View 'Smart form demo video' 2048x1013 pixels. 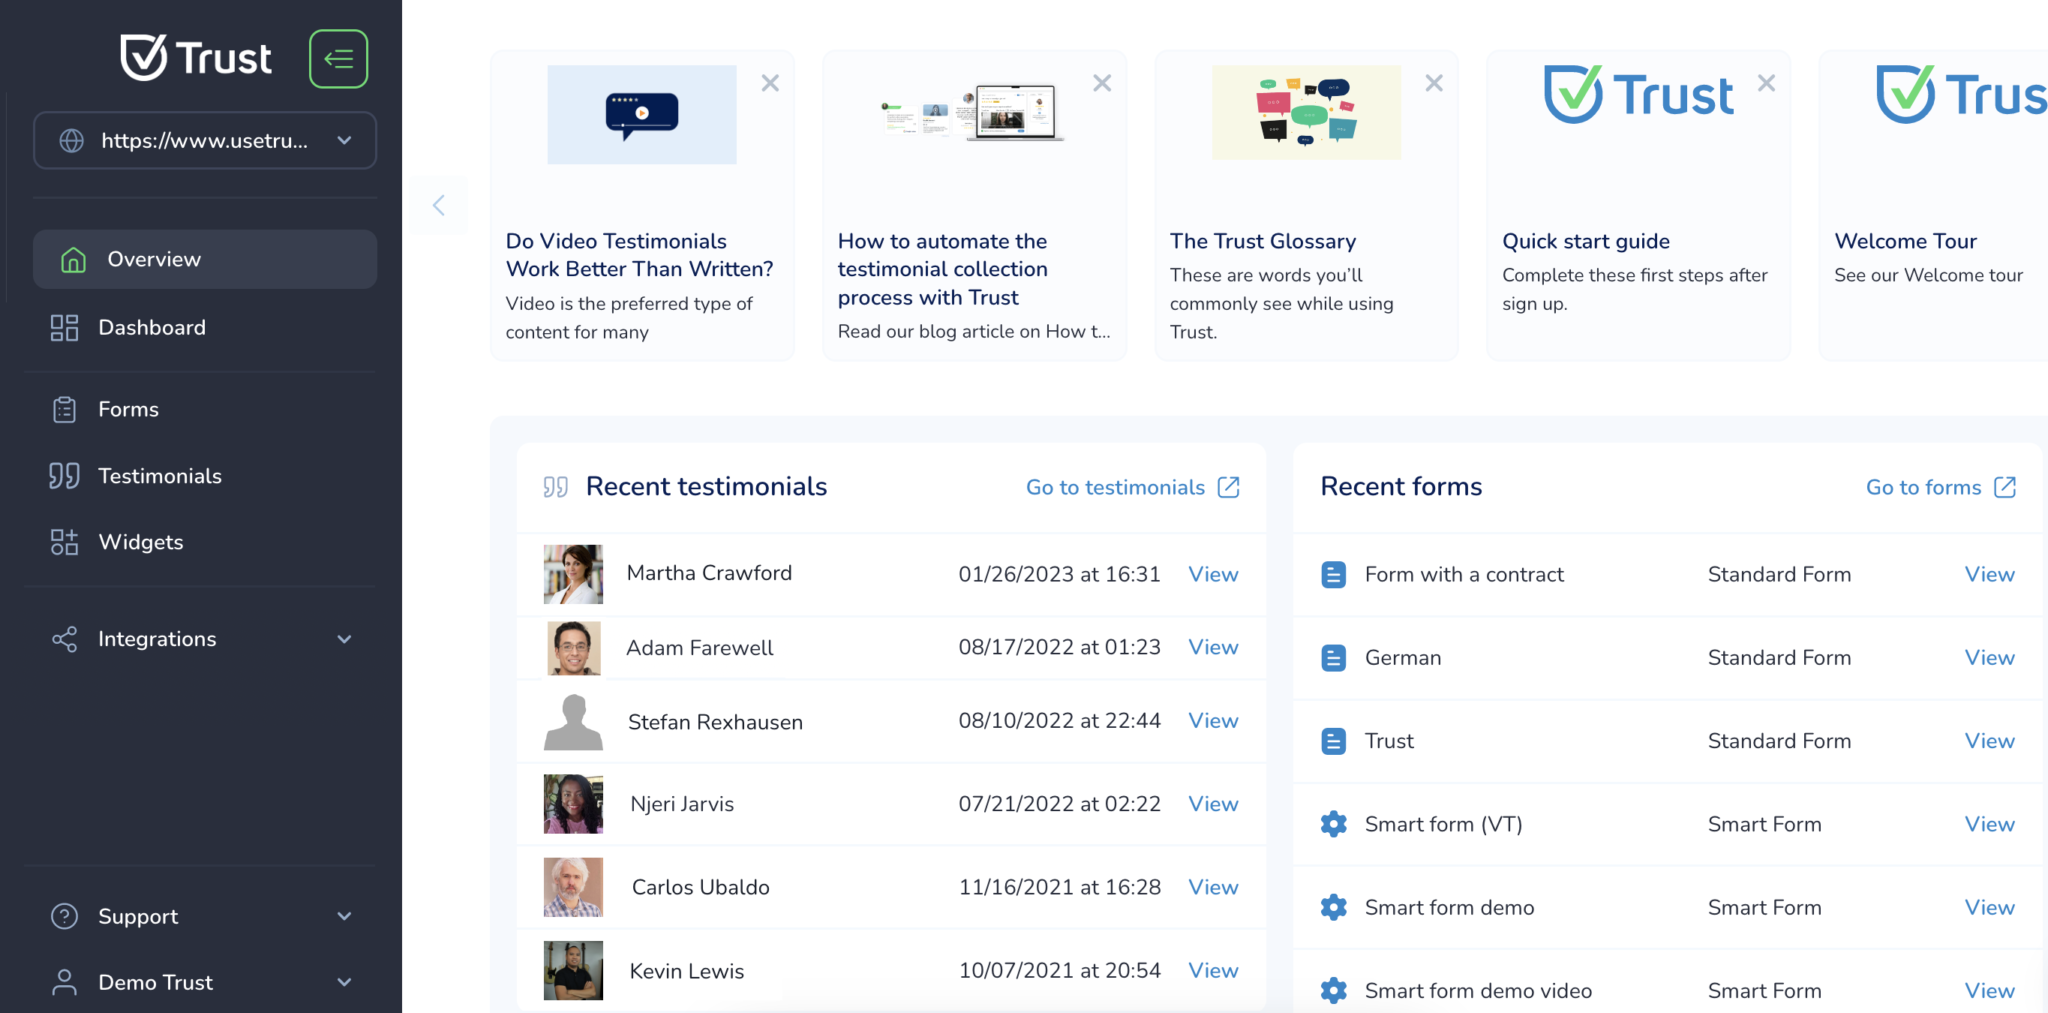pos(1989,990)
